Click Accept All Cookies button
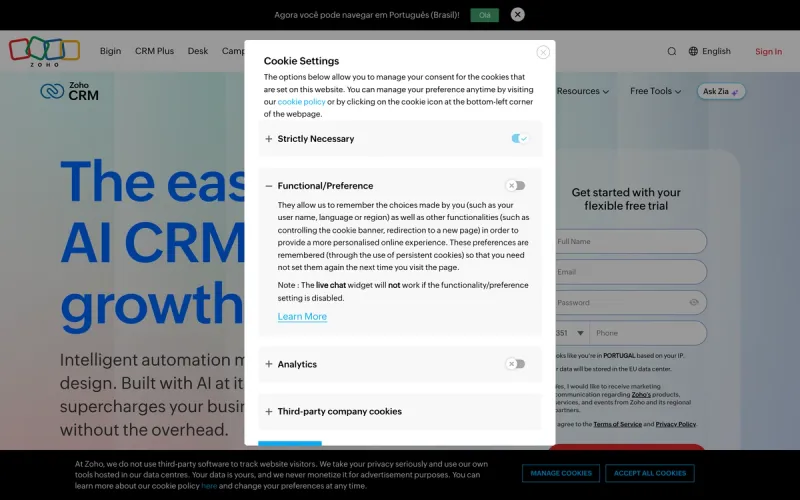The width and height of the screenshot is (800, 500). click(649, 473)
